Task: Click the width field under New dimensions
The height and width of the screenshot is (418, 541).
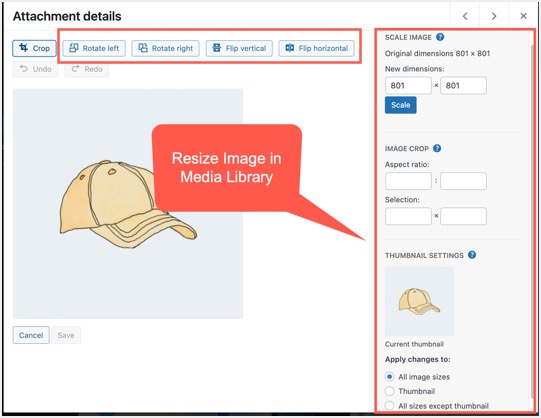Action: tap(408, 86)
